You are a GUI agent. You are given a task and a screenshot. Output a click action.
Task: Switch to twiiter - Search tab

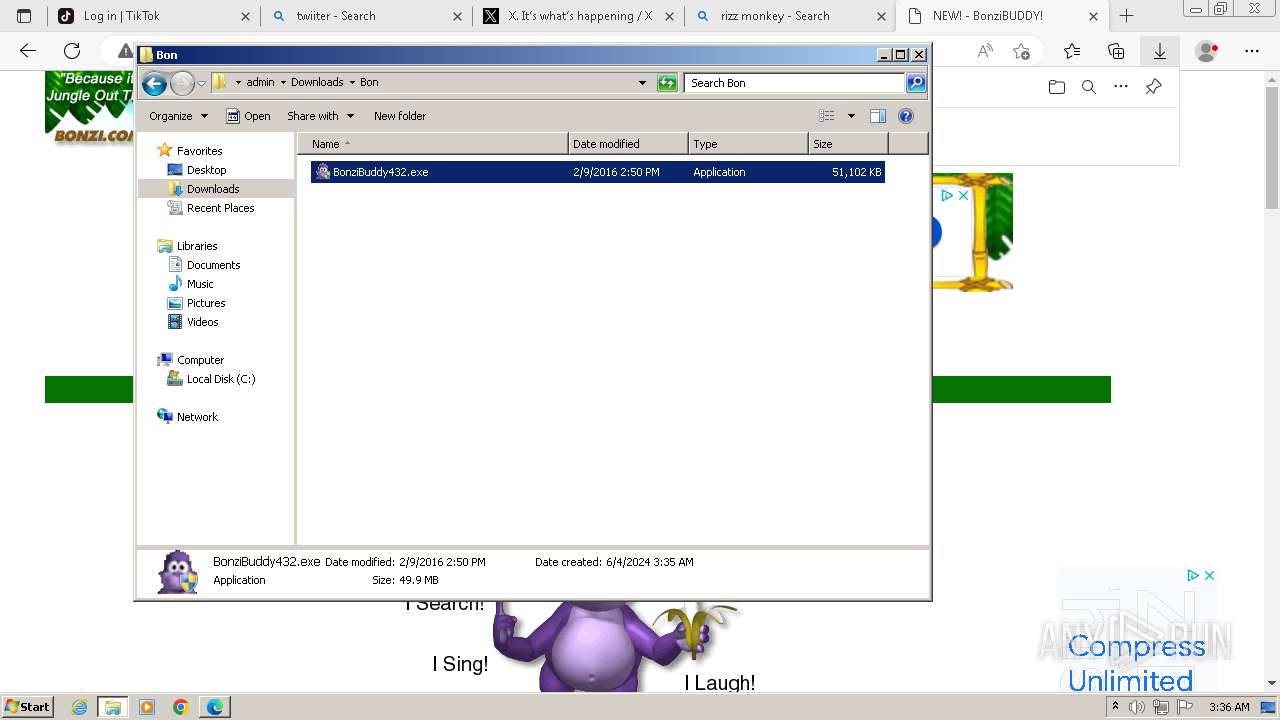(x=366, y=16)
